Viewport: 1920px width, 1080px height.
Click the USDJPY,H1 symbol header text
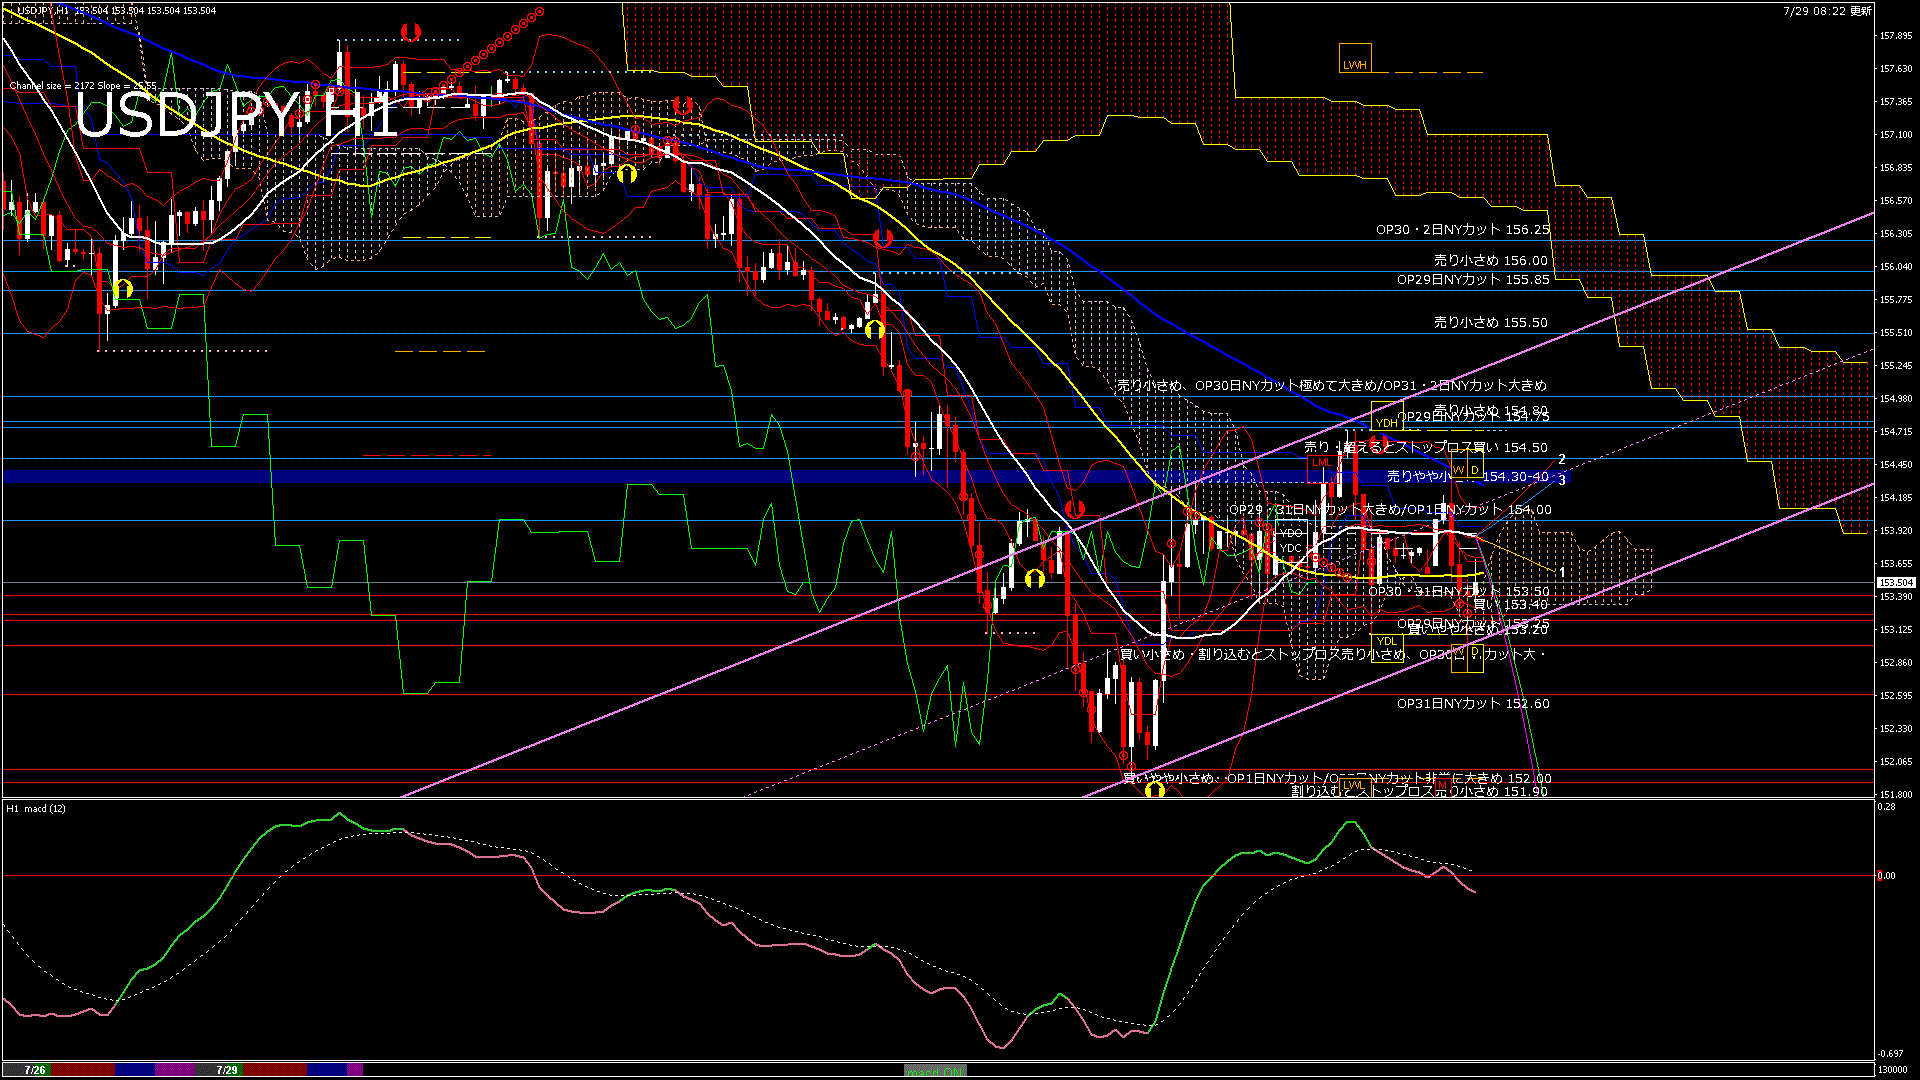(44, 10)
